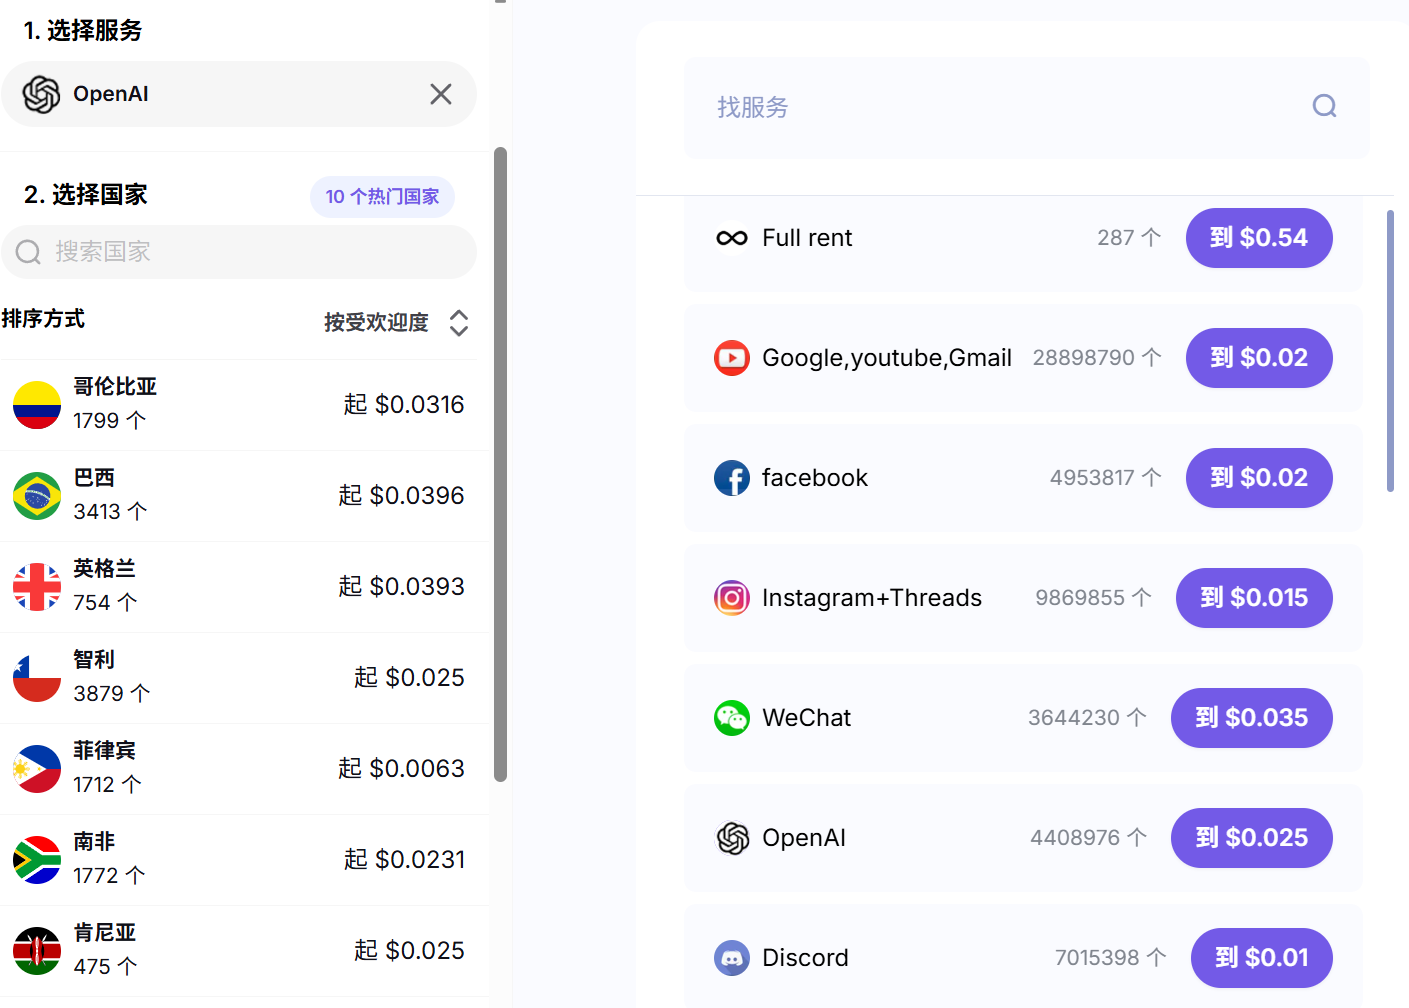
Task: Select the Colombia flag icon
Action: tap(37, 405)
